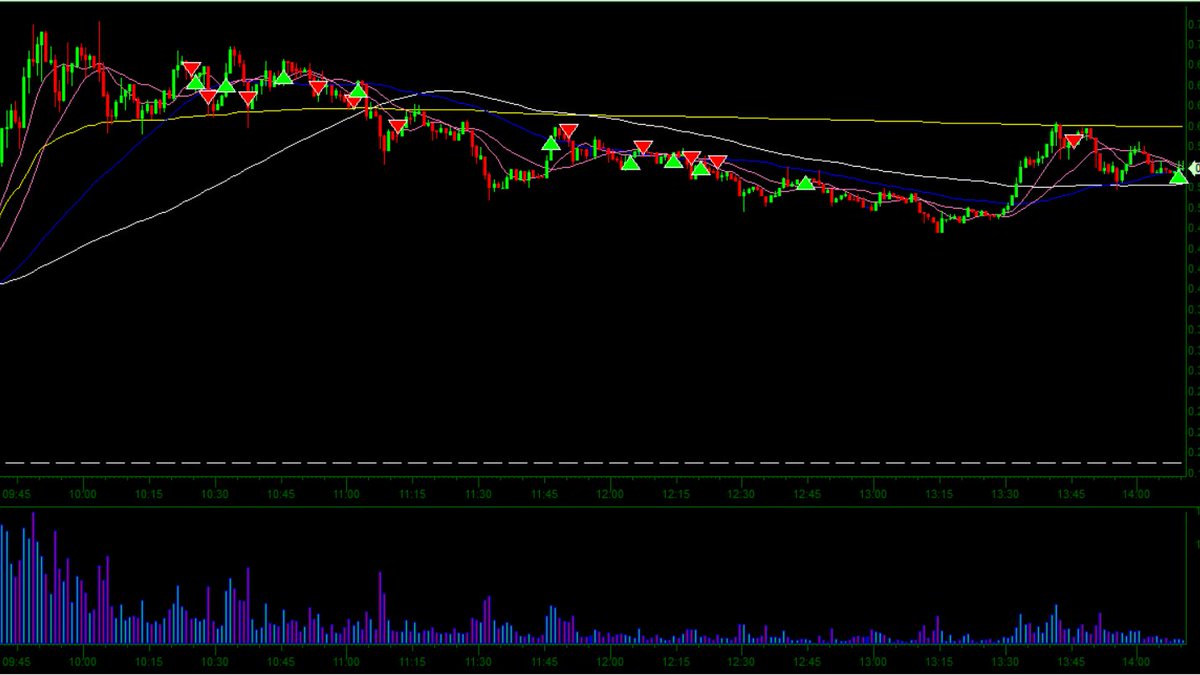Select the green buy triangle near 12:04
The image size is (1200, 675).
click(630, 162)
